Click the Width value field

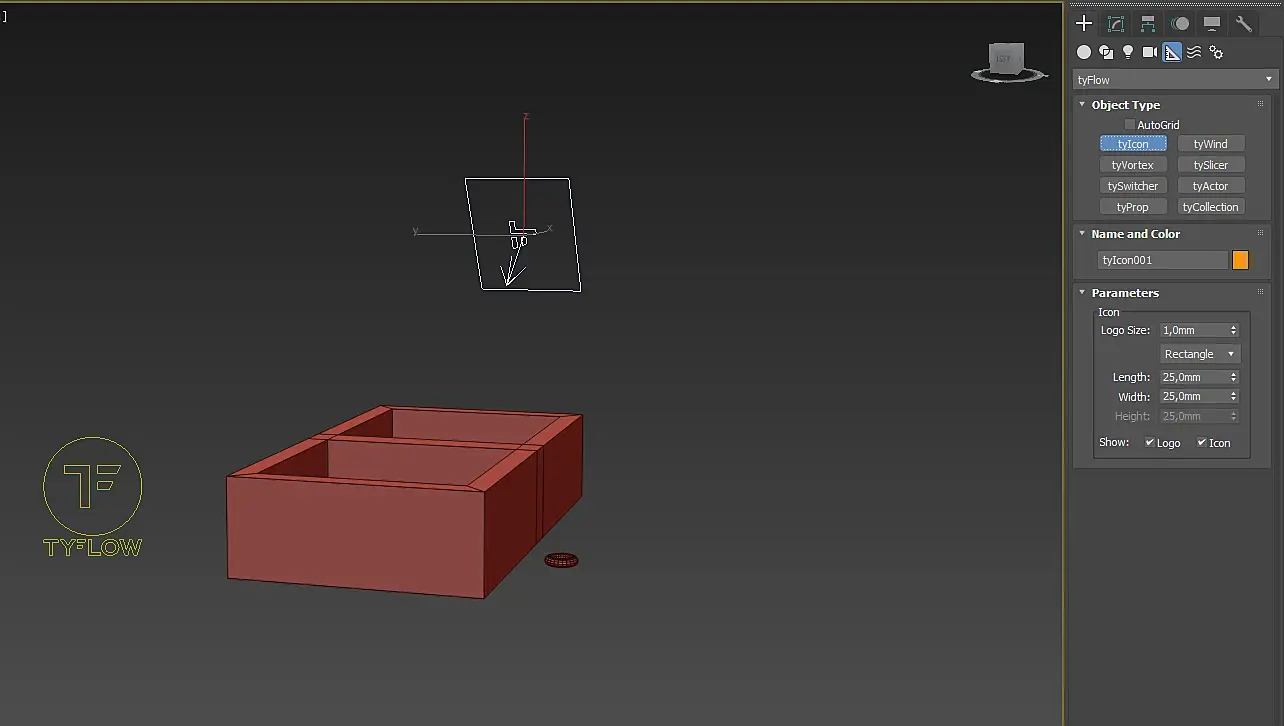point(1193,396)
